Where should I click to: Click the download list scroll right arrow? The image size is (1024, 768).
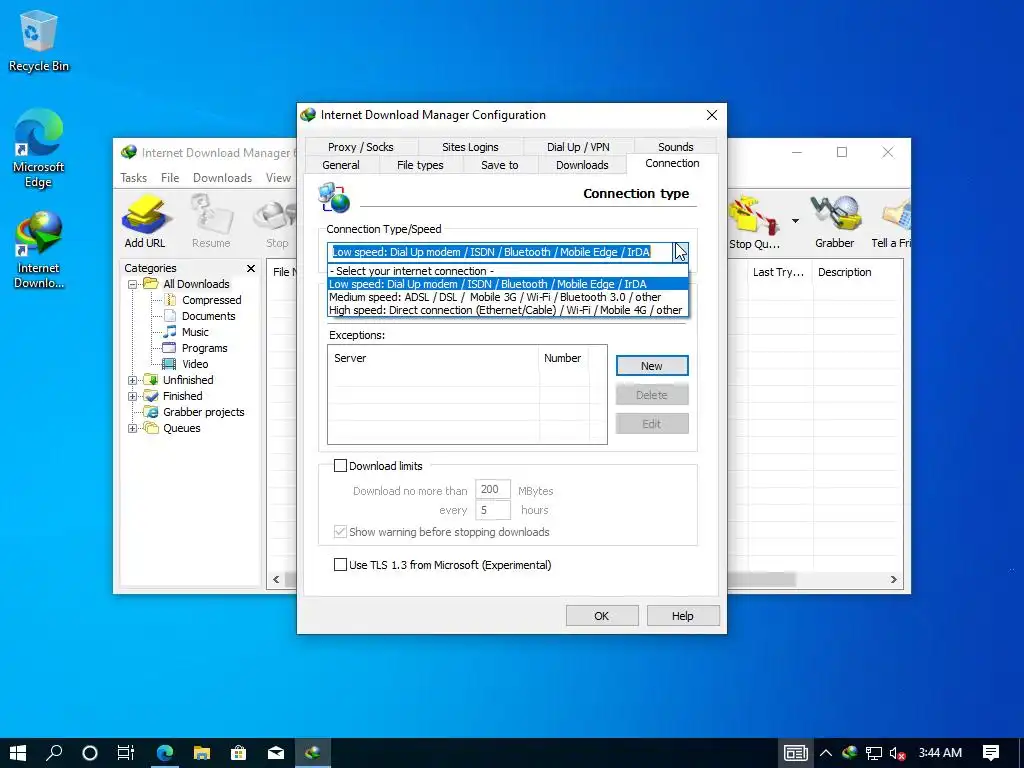coord(893,579)
